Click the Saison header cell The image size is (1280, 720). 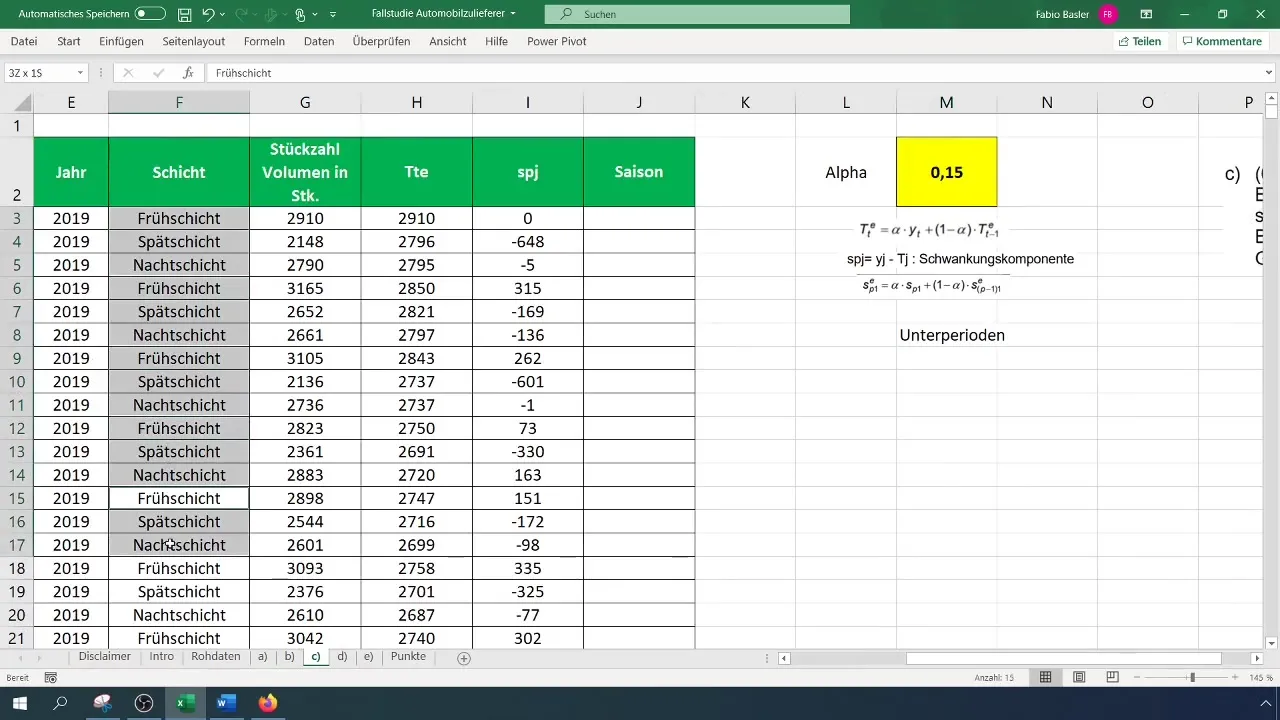(638, 172)
